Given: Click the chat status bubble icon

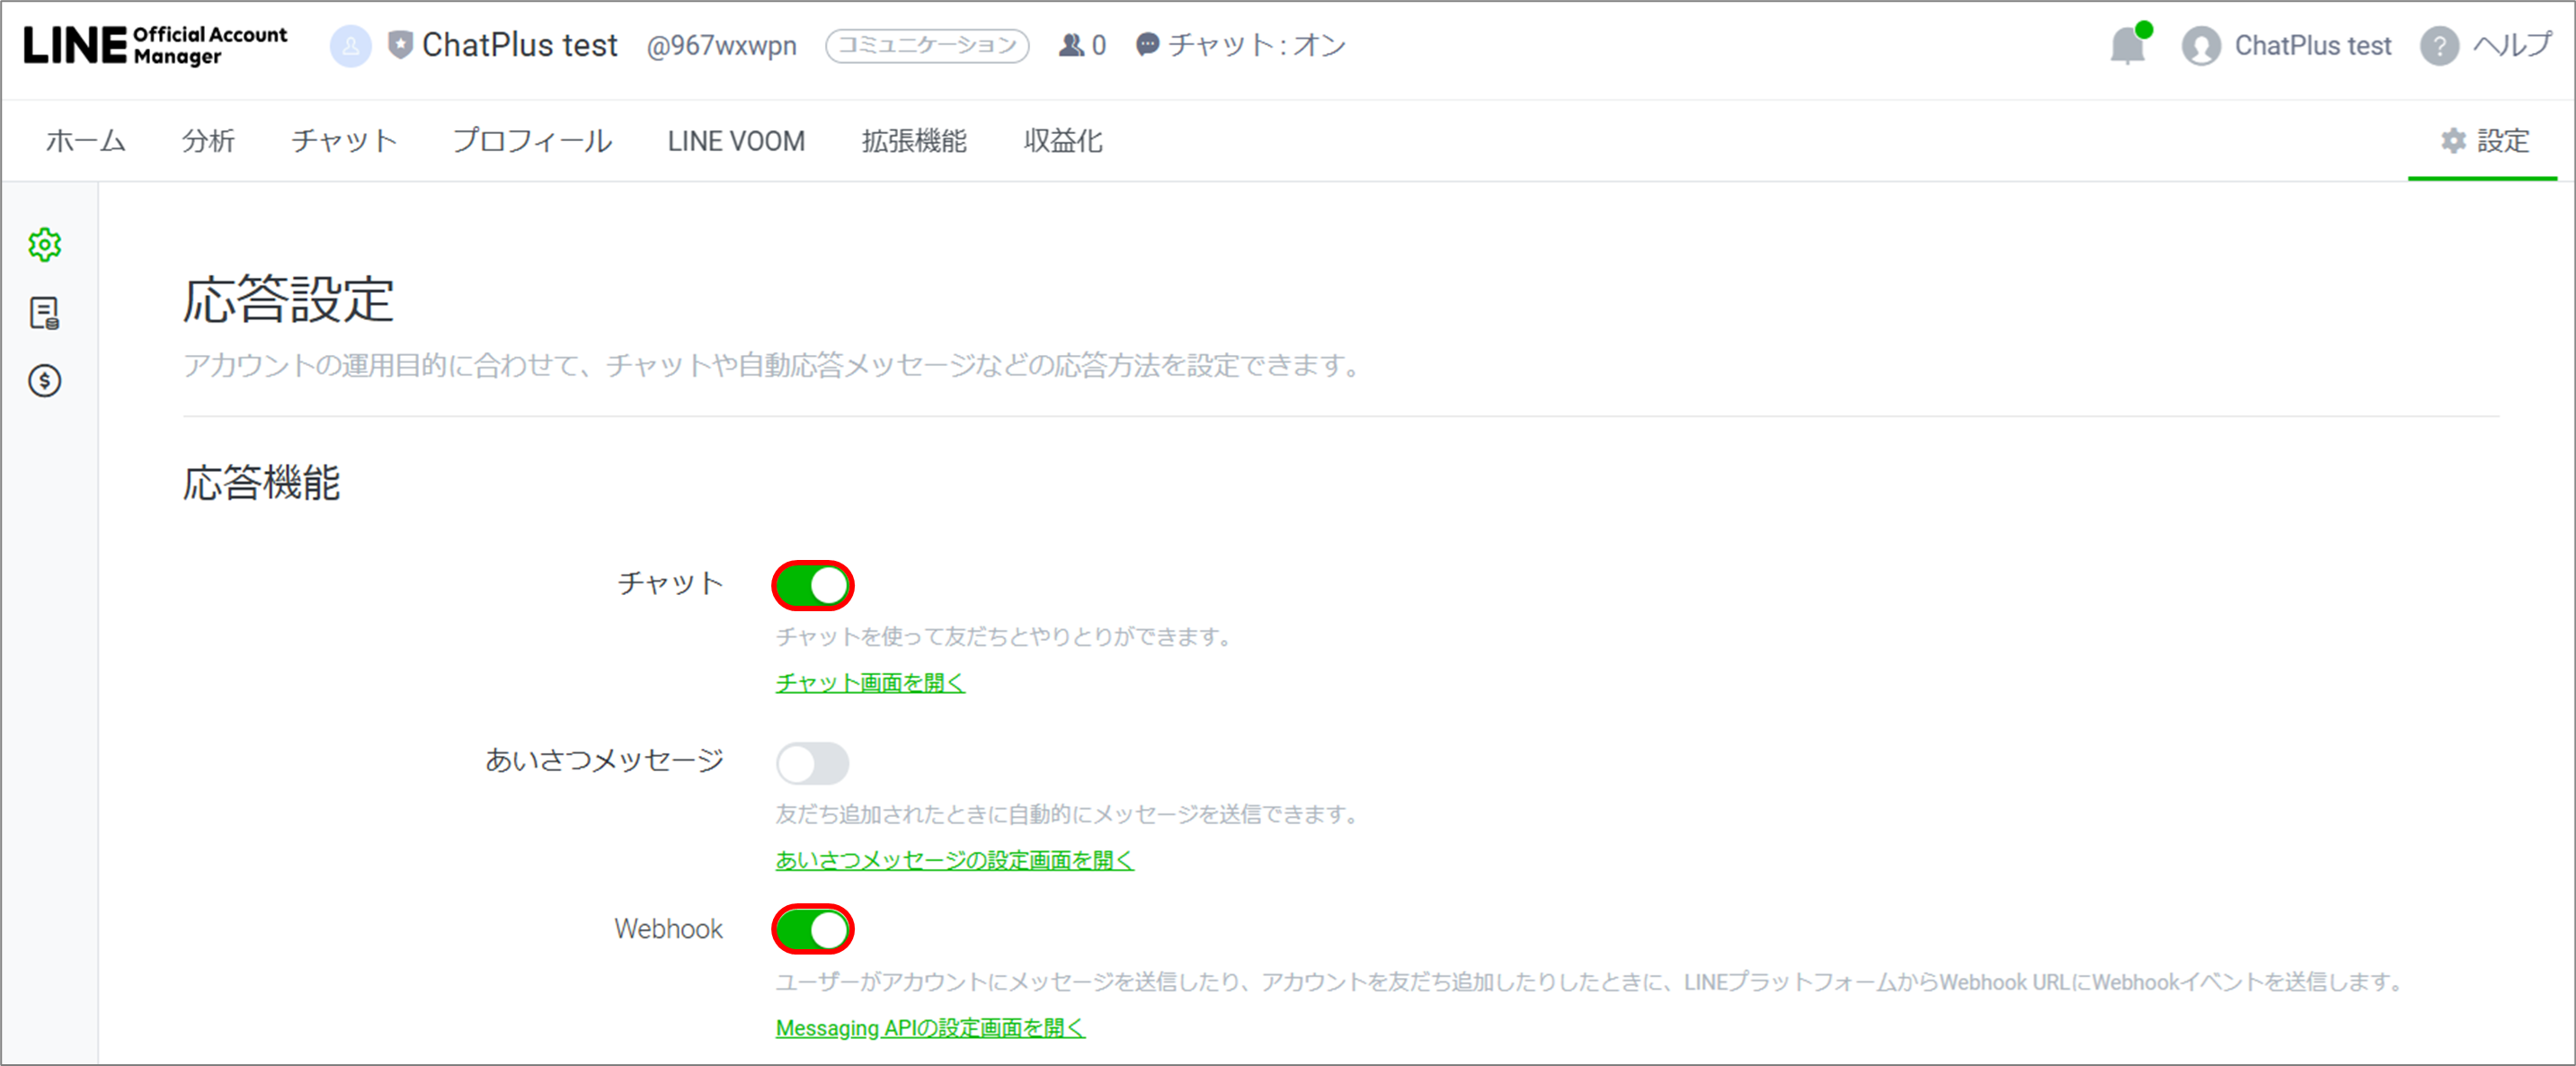Looking at the screenshot, I should (1147, 45).
